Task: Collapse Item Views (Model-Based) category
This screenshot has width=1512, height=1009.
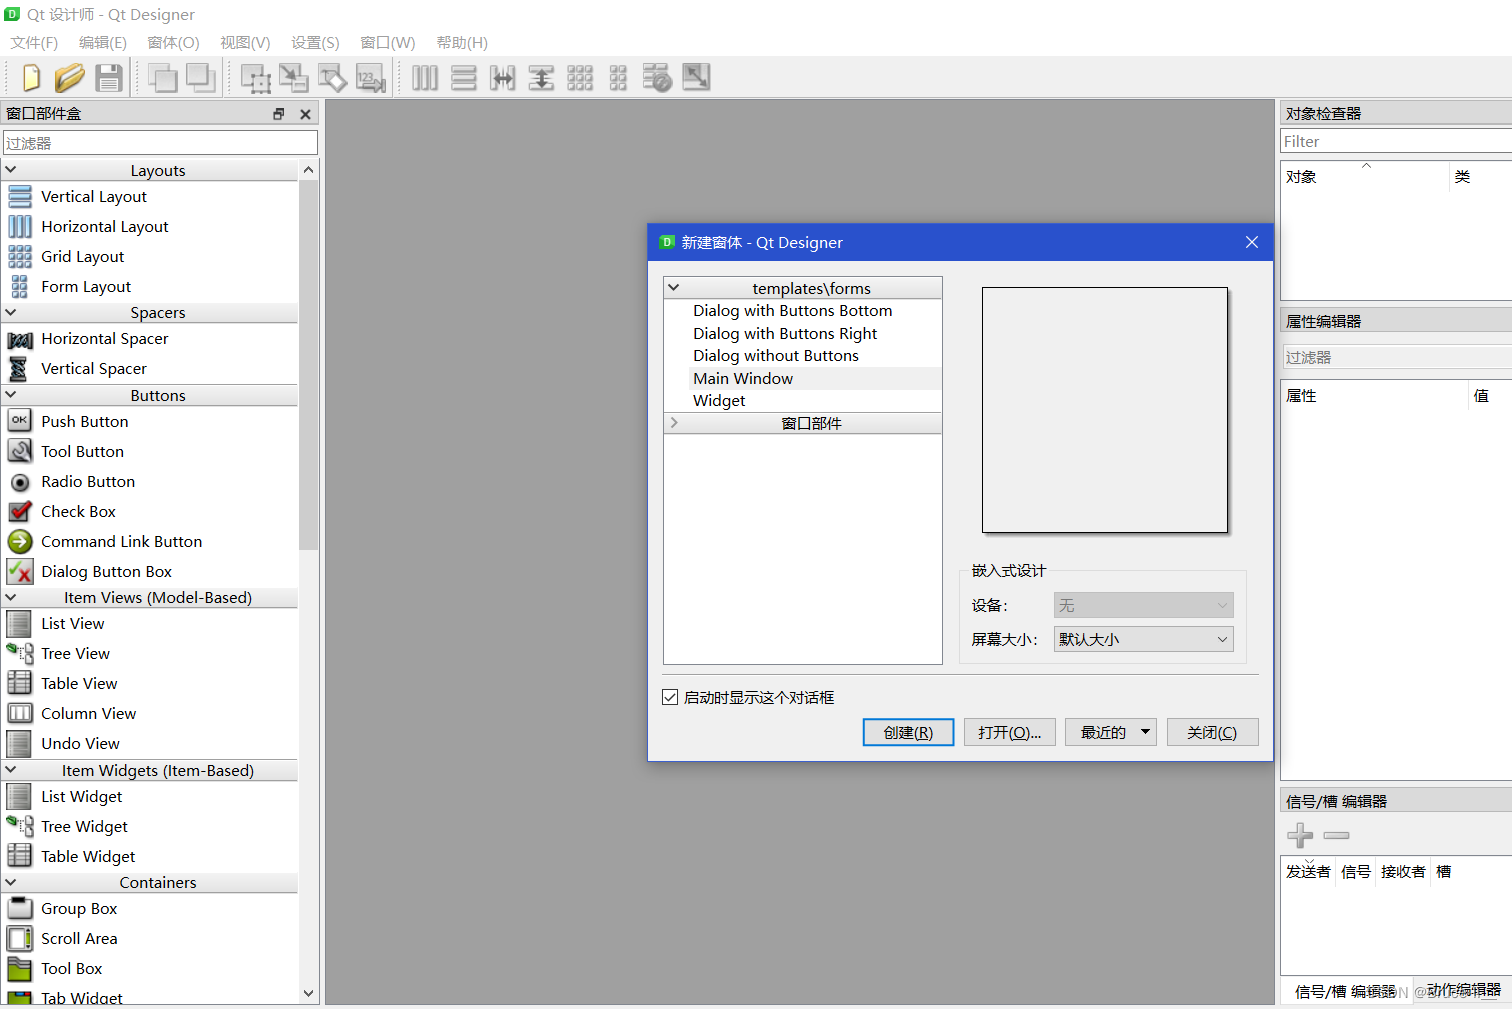Action: click(11, 597)
